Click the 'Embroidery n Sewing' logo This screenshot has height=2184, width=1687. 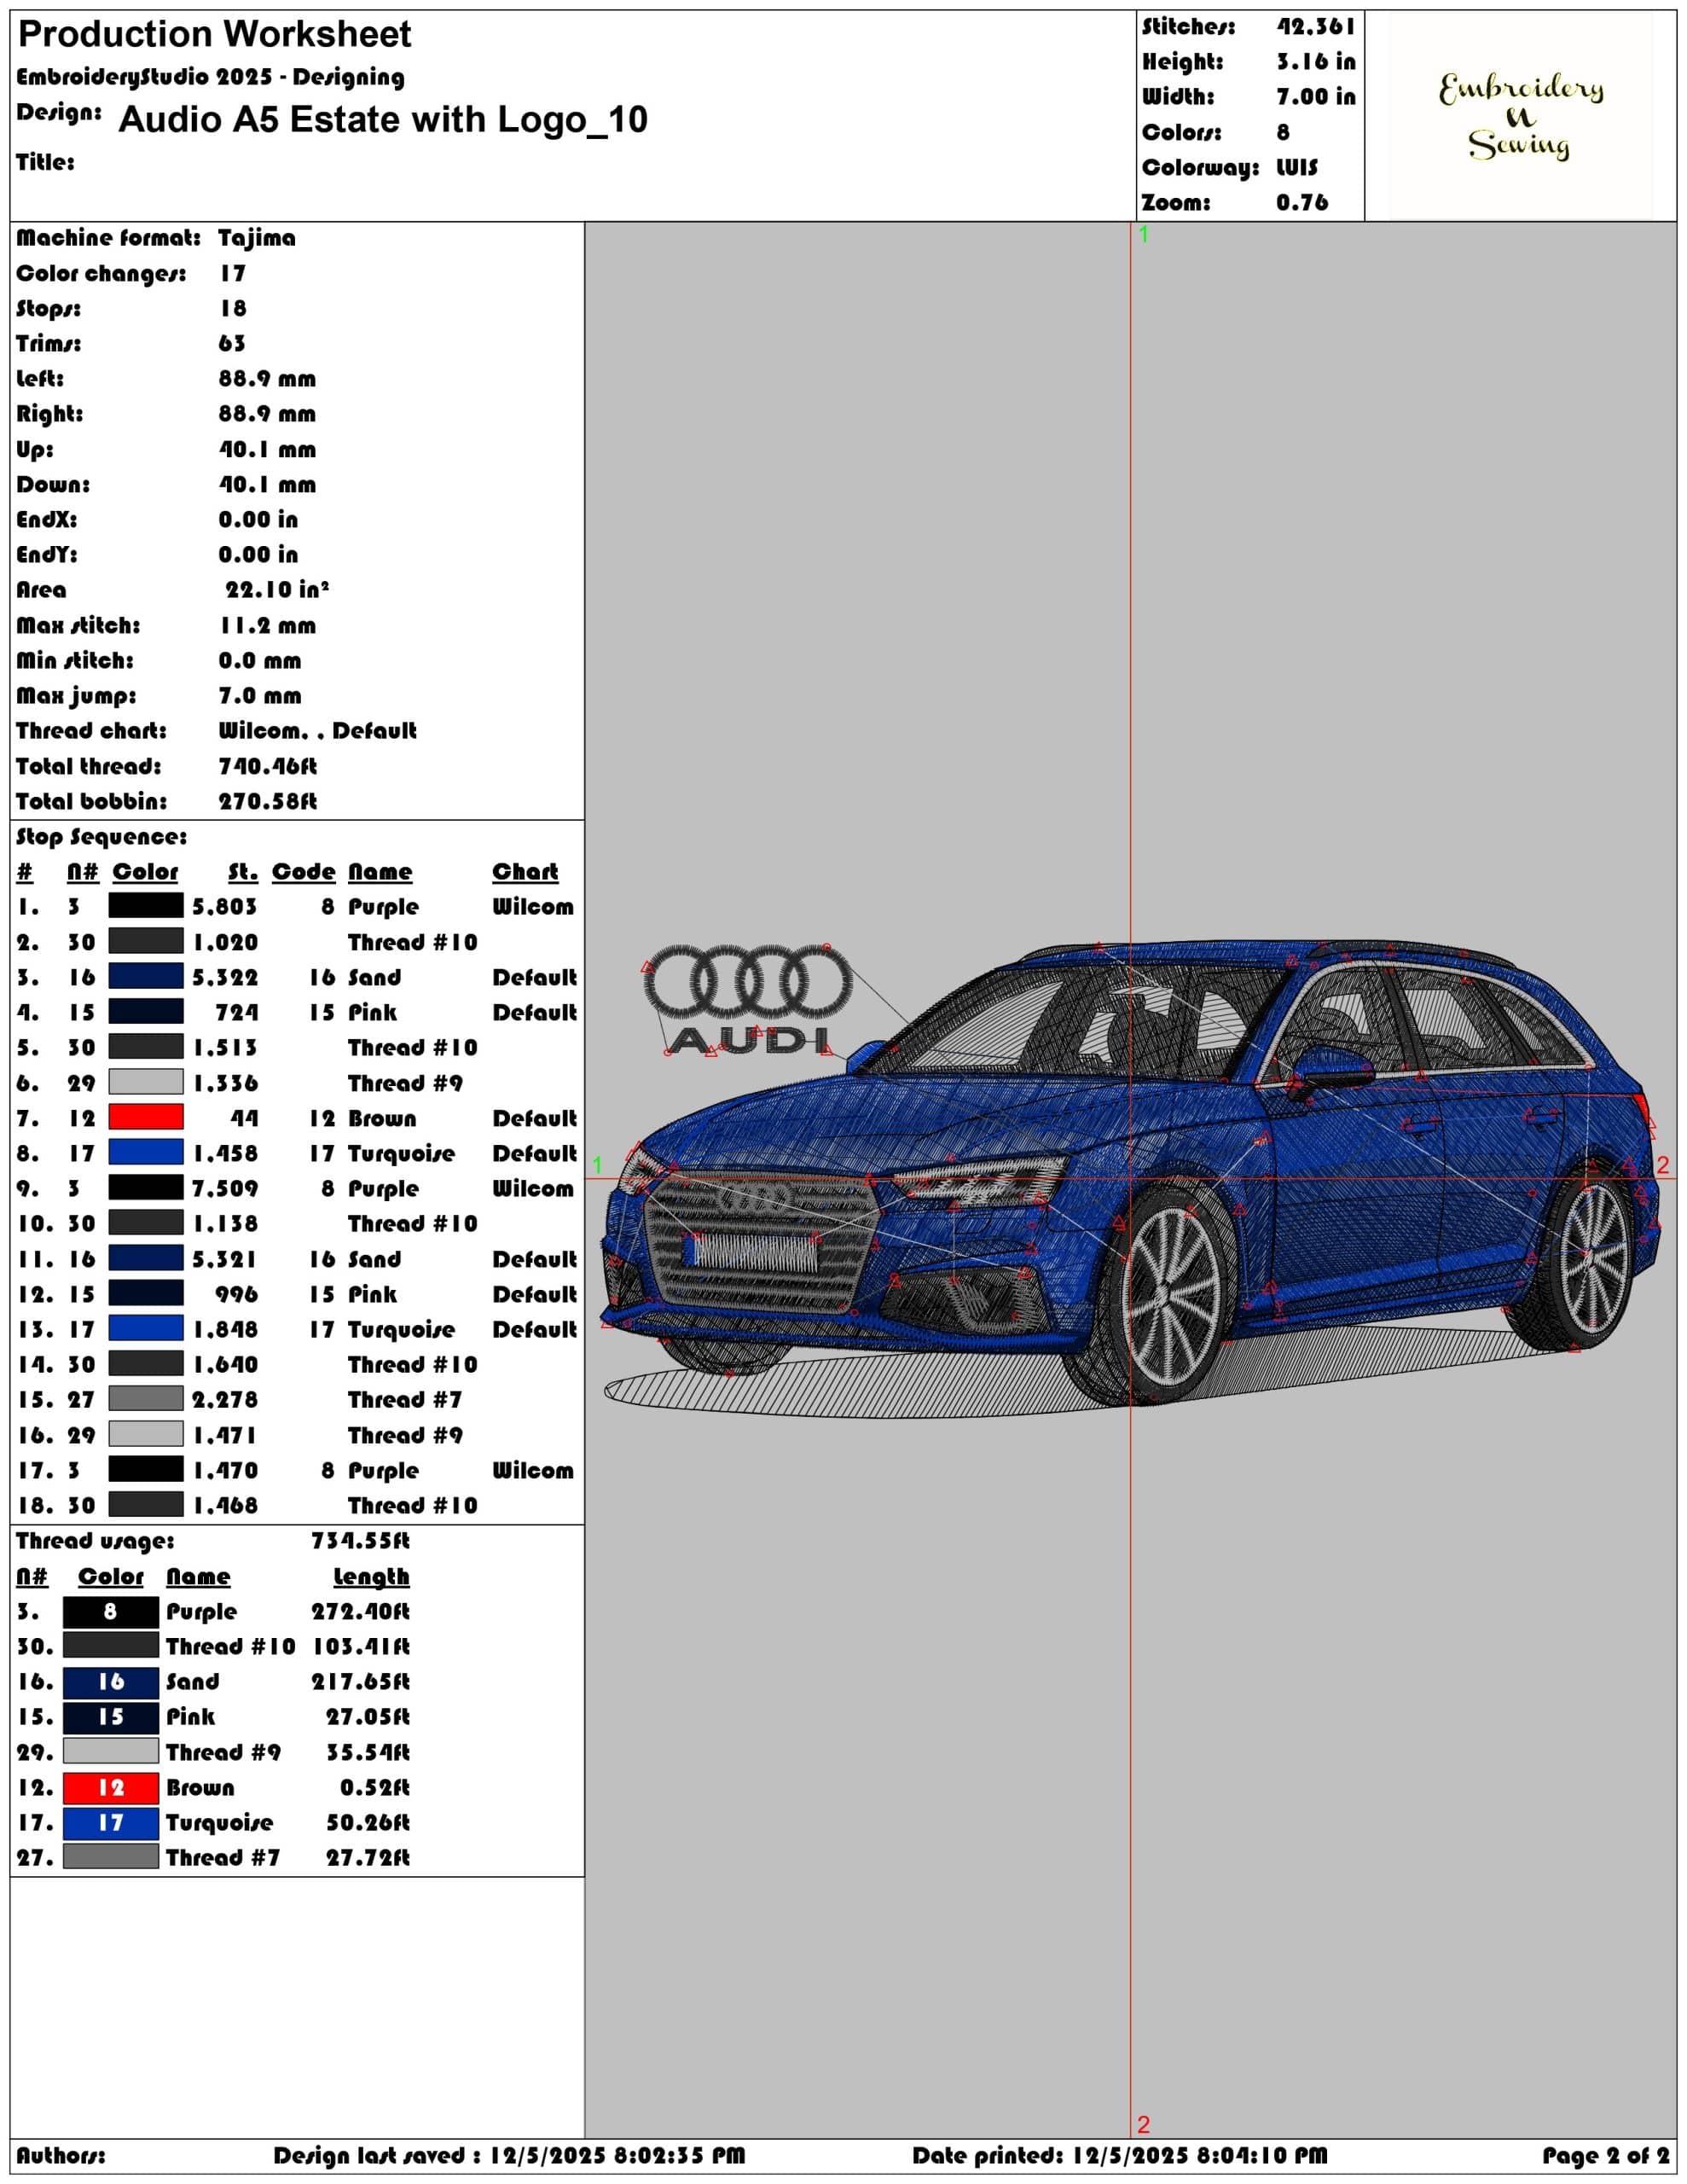click(1520, 116)
